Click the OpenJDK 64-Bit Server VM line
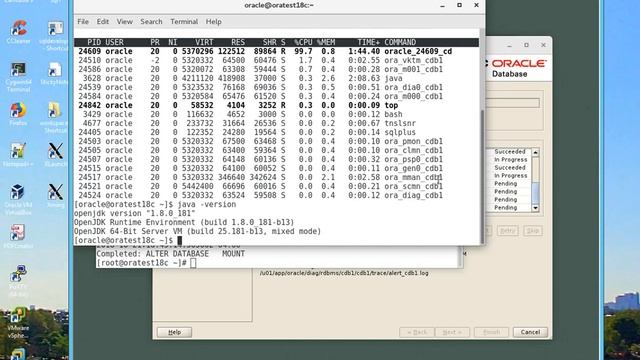The image size is (640, 360). [x=198, y=231]
